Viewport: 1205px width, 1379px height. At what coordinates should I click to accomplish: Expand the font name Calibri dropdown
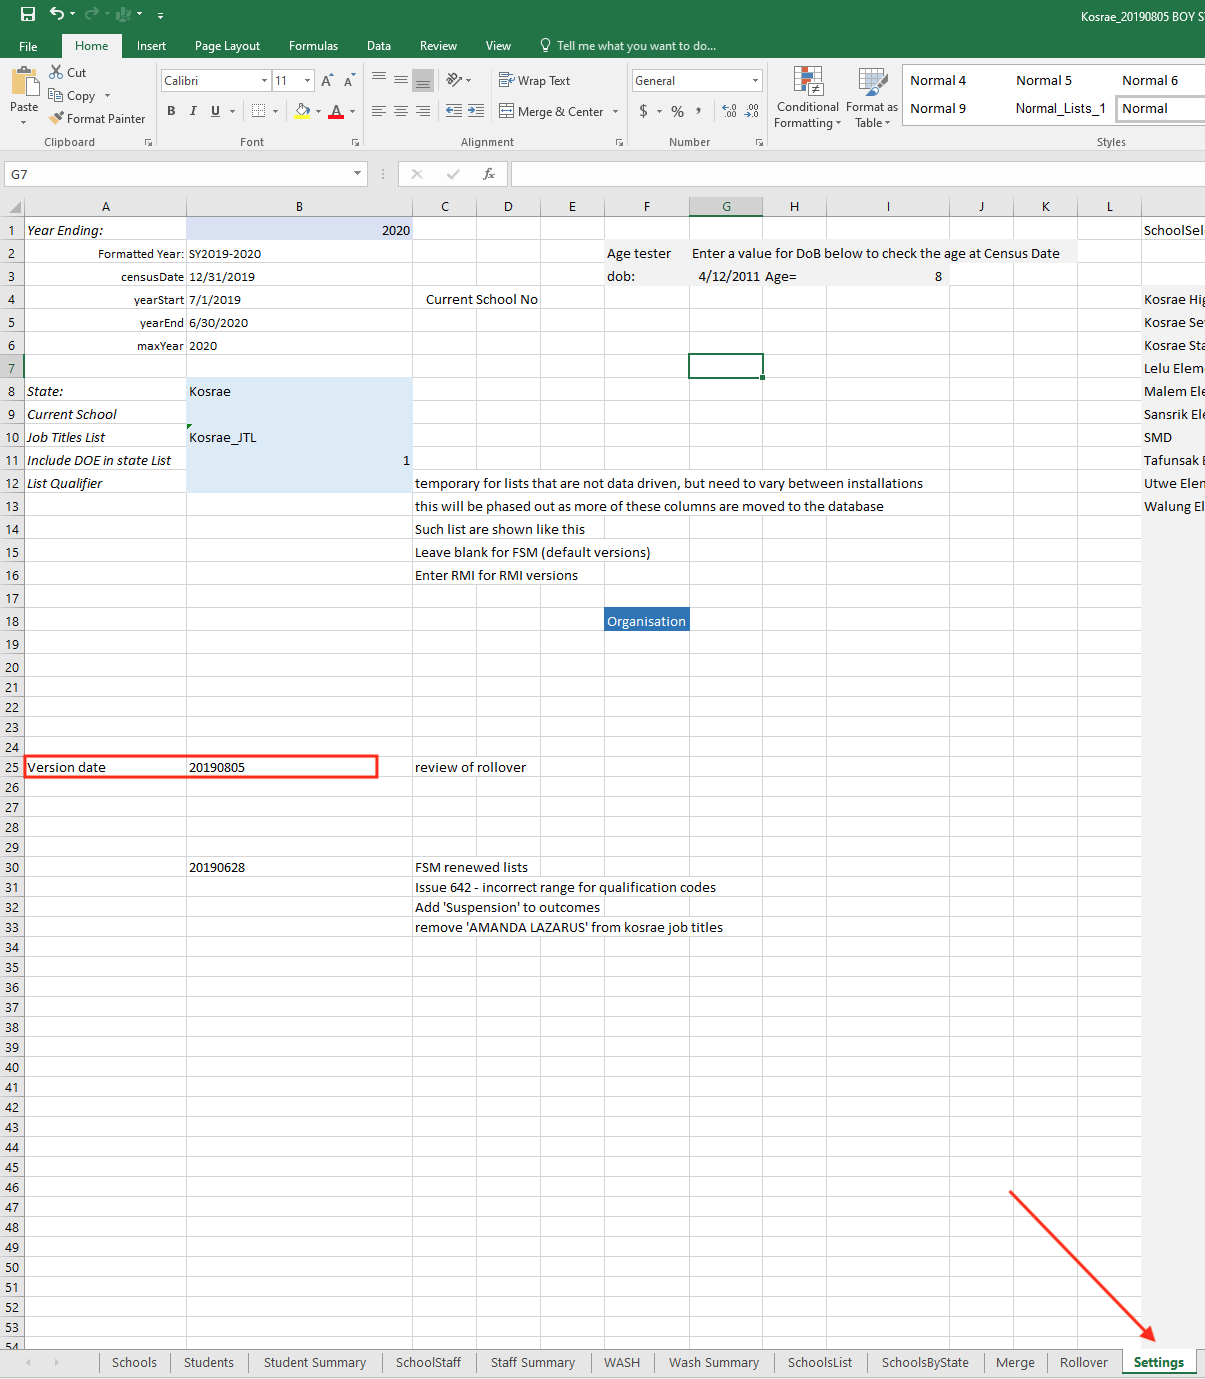click(264, 81)
